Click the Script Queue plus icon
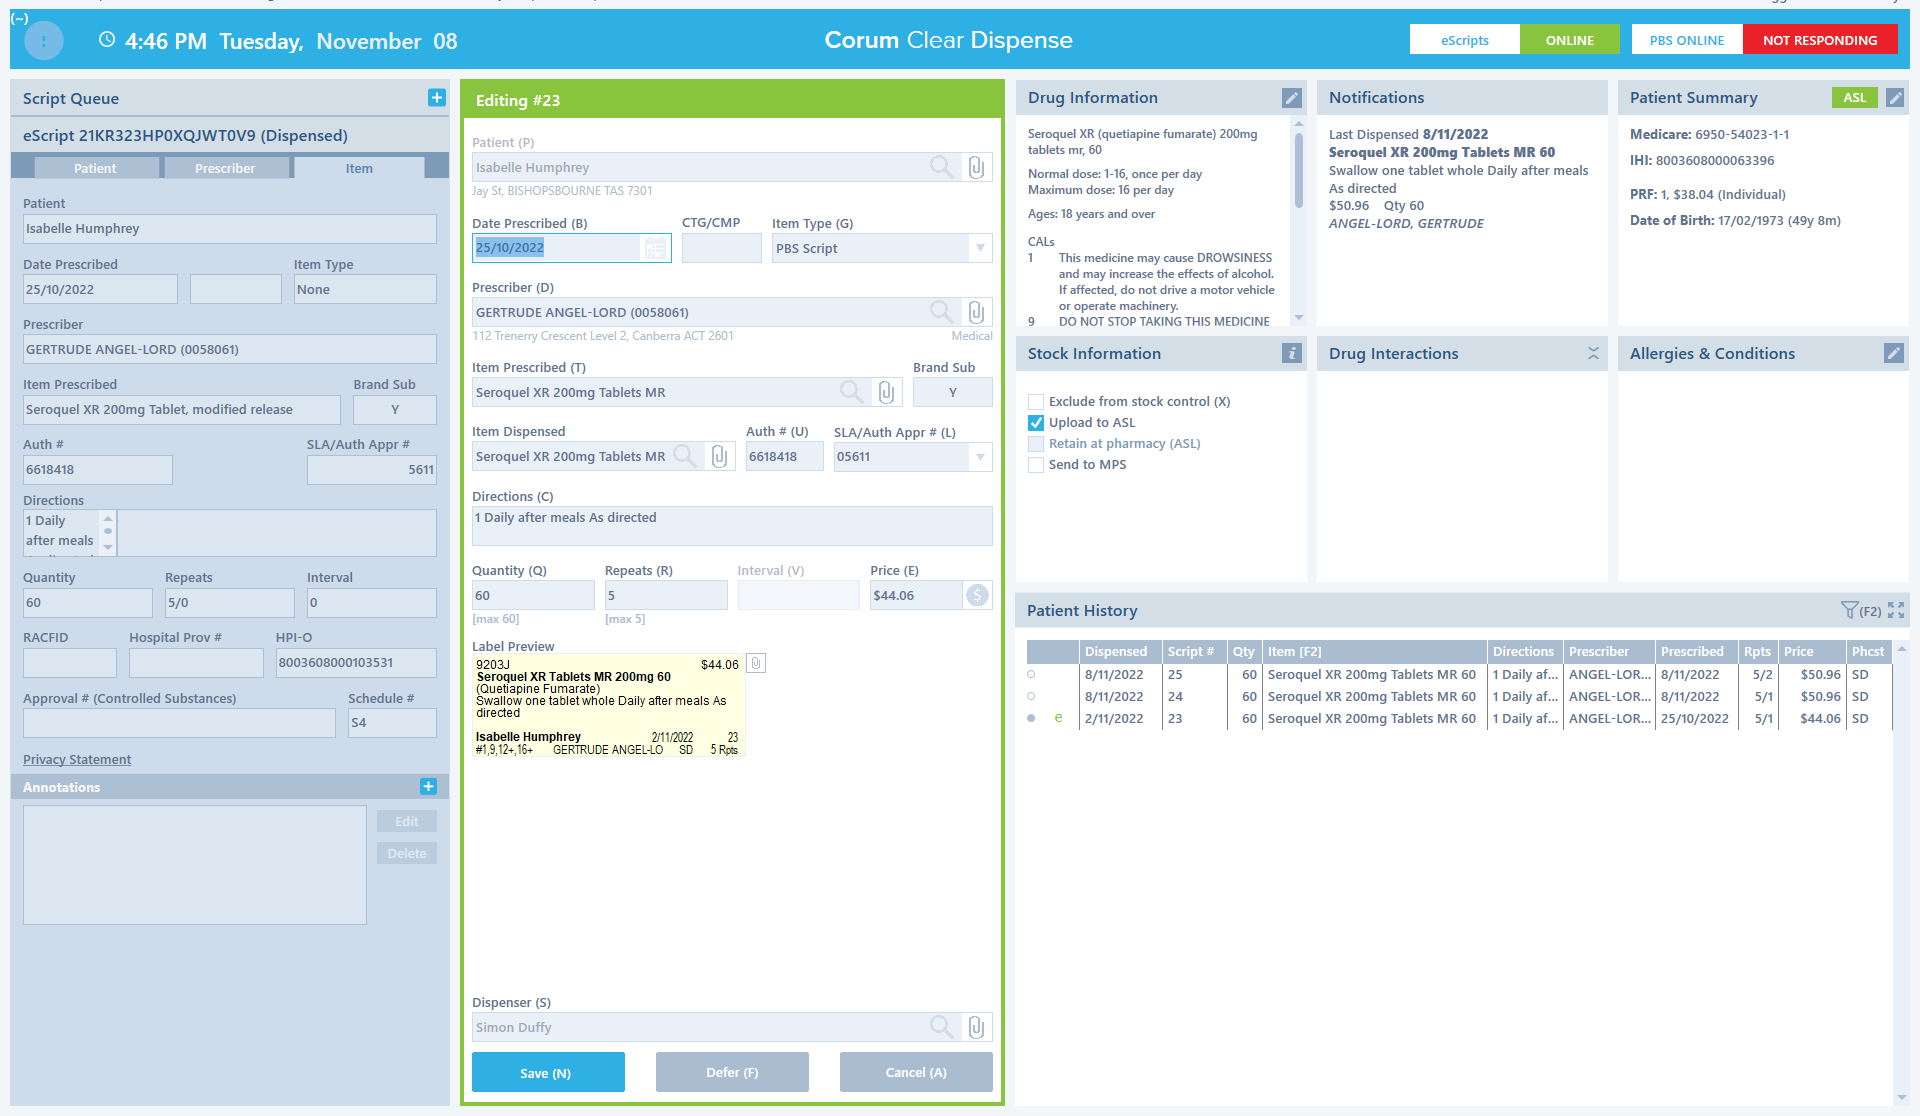Image resolution: width=1920 pixels, height=1116 pixels. (x=436, y=98)
